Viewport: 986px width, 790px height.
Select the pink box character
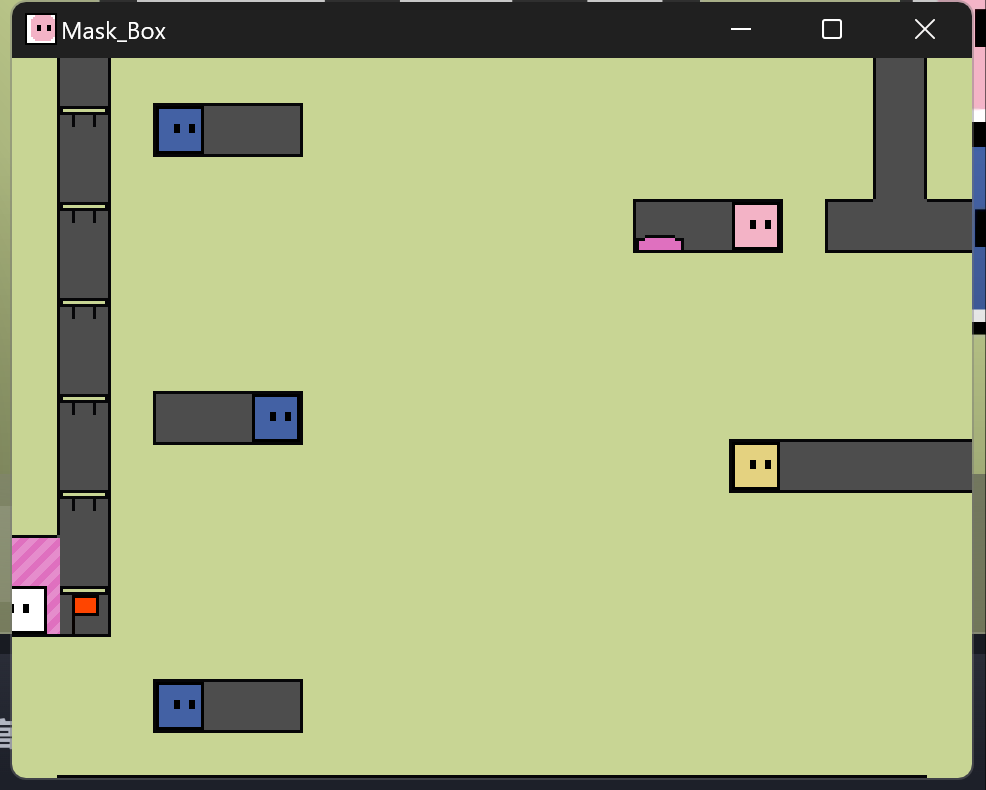pyautogui.click(x=756, y=226)
